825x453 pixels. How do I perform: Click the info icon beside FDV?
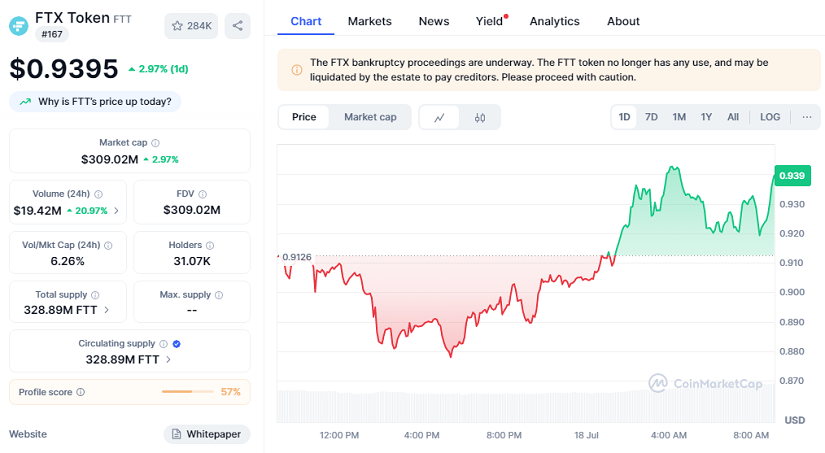coord(203,194)
